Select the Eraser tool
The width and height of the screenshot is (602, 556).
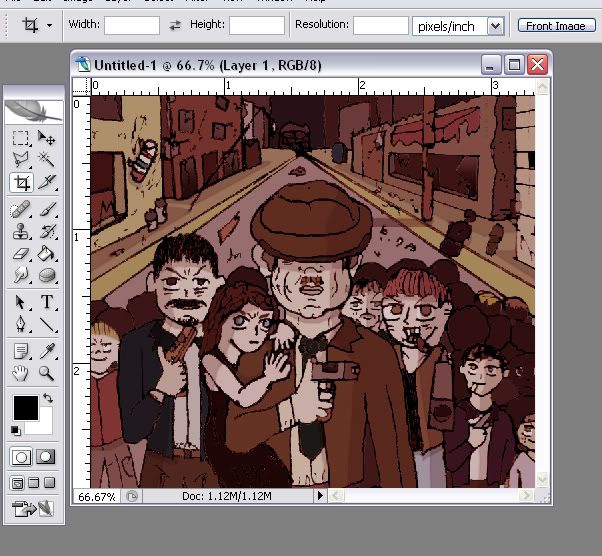tap(20, 253)
